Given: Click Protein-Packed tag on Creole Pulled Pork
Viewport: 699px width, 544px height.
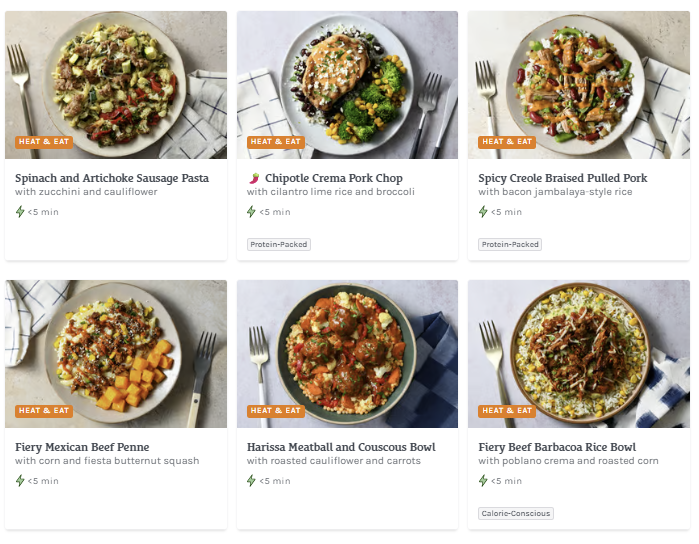Looking at the screenshot, I should pos(510,244).
